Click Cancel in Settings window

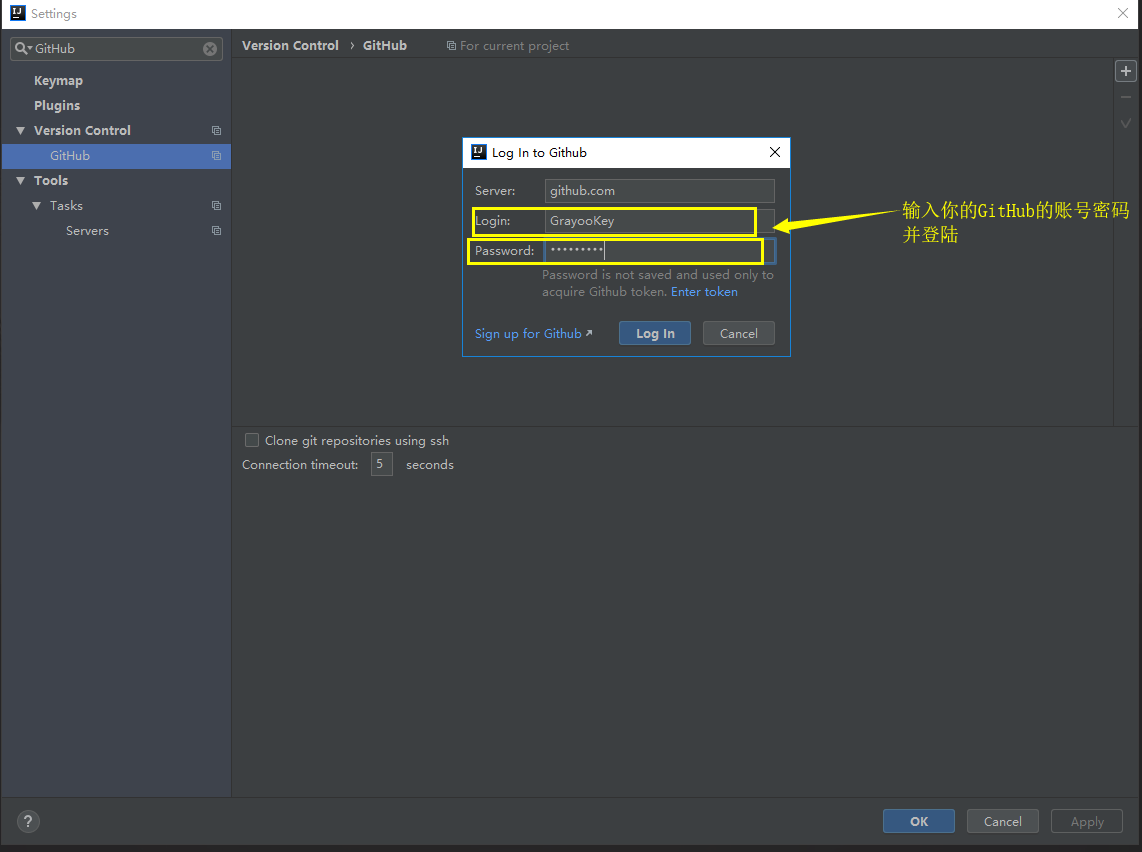1002,821
